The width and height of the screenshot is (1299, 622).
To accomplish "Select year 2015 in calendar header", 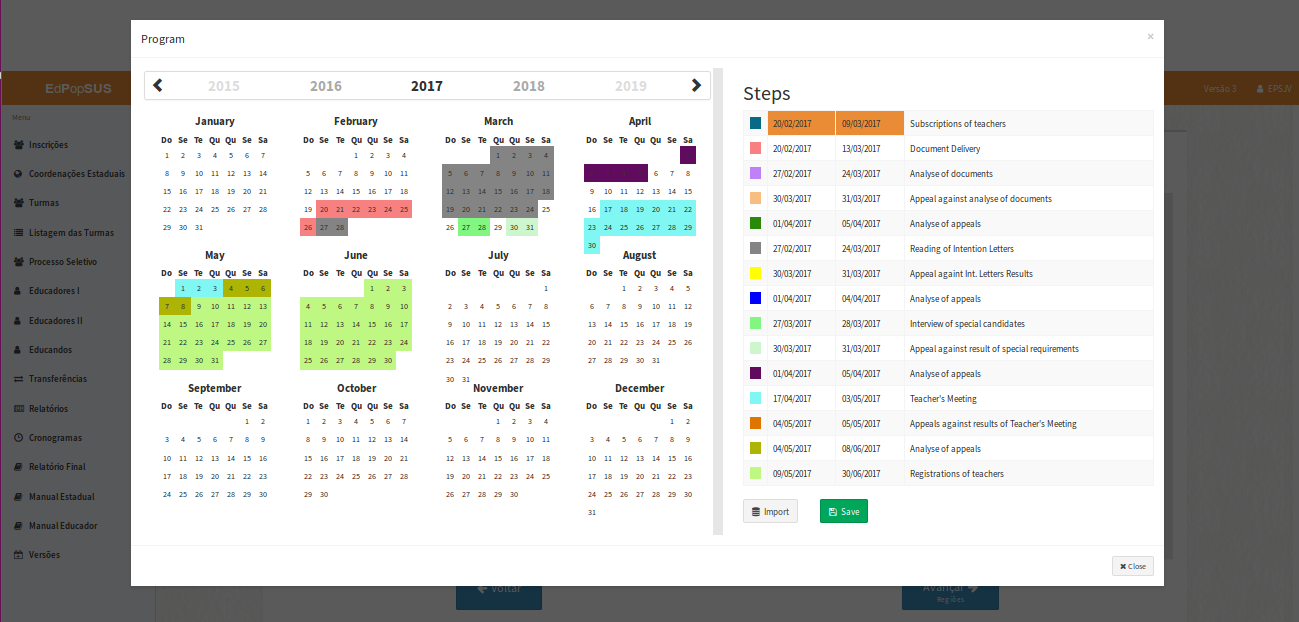I will pos(224,86).
